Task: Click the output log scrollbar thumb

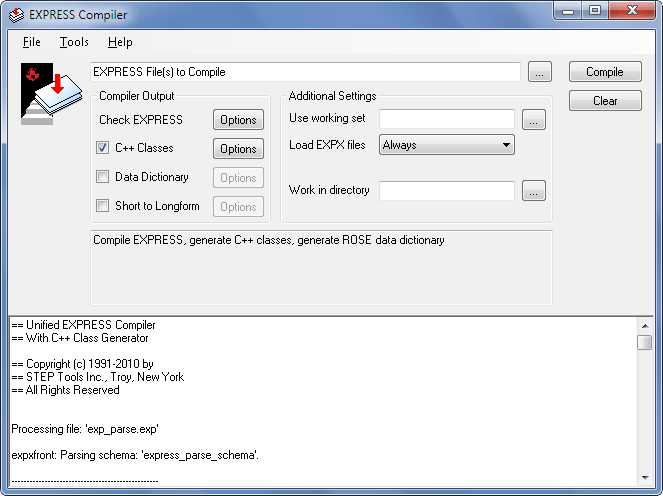Action: 645,342
